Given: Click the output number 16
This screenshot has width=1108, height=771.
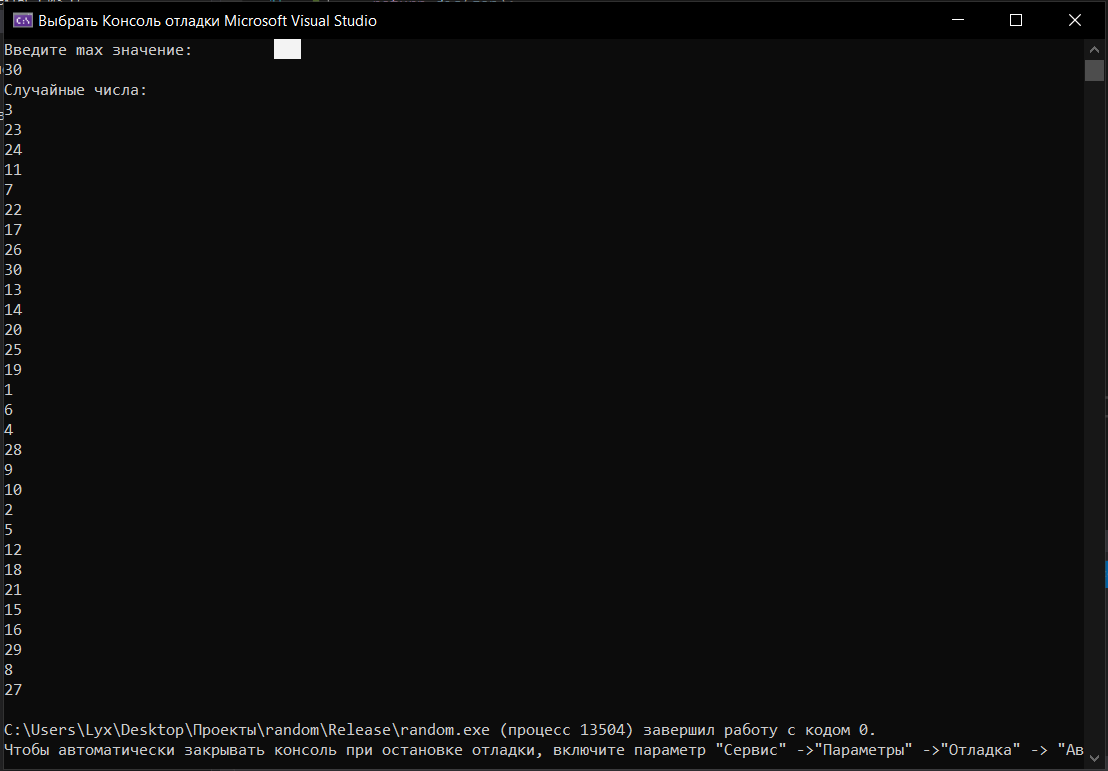Looking at the screenshot, I should point(13,630).
